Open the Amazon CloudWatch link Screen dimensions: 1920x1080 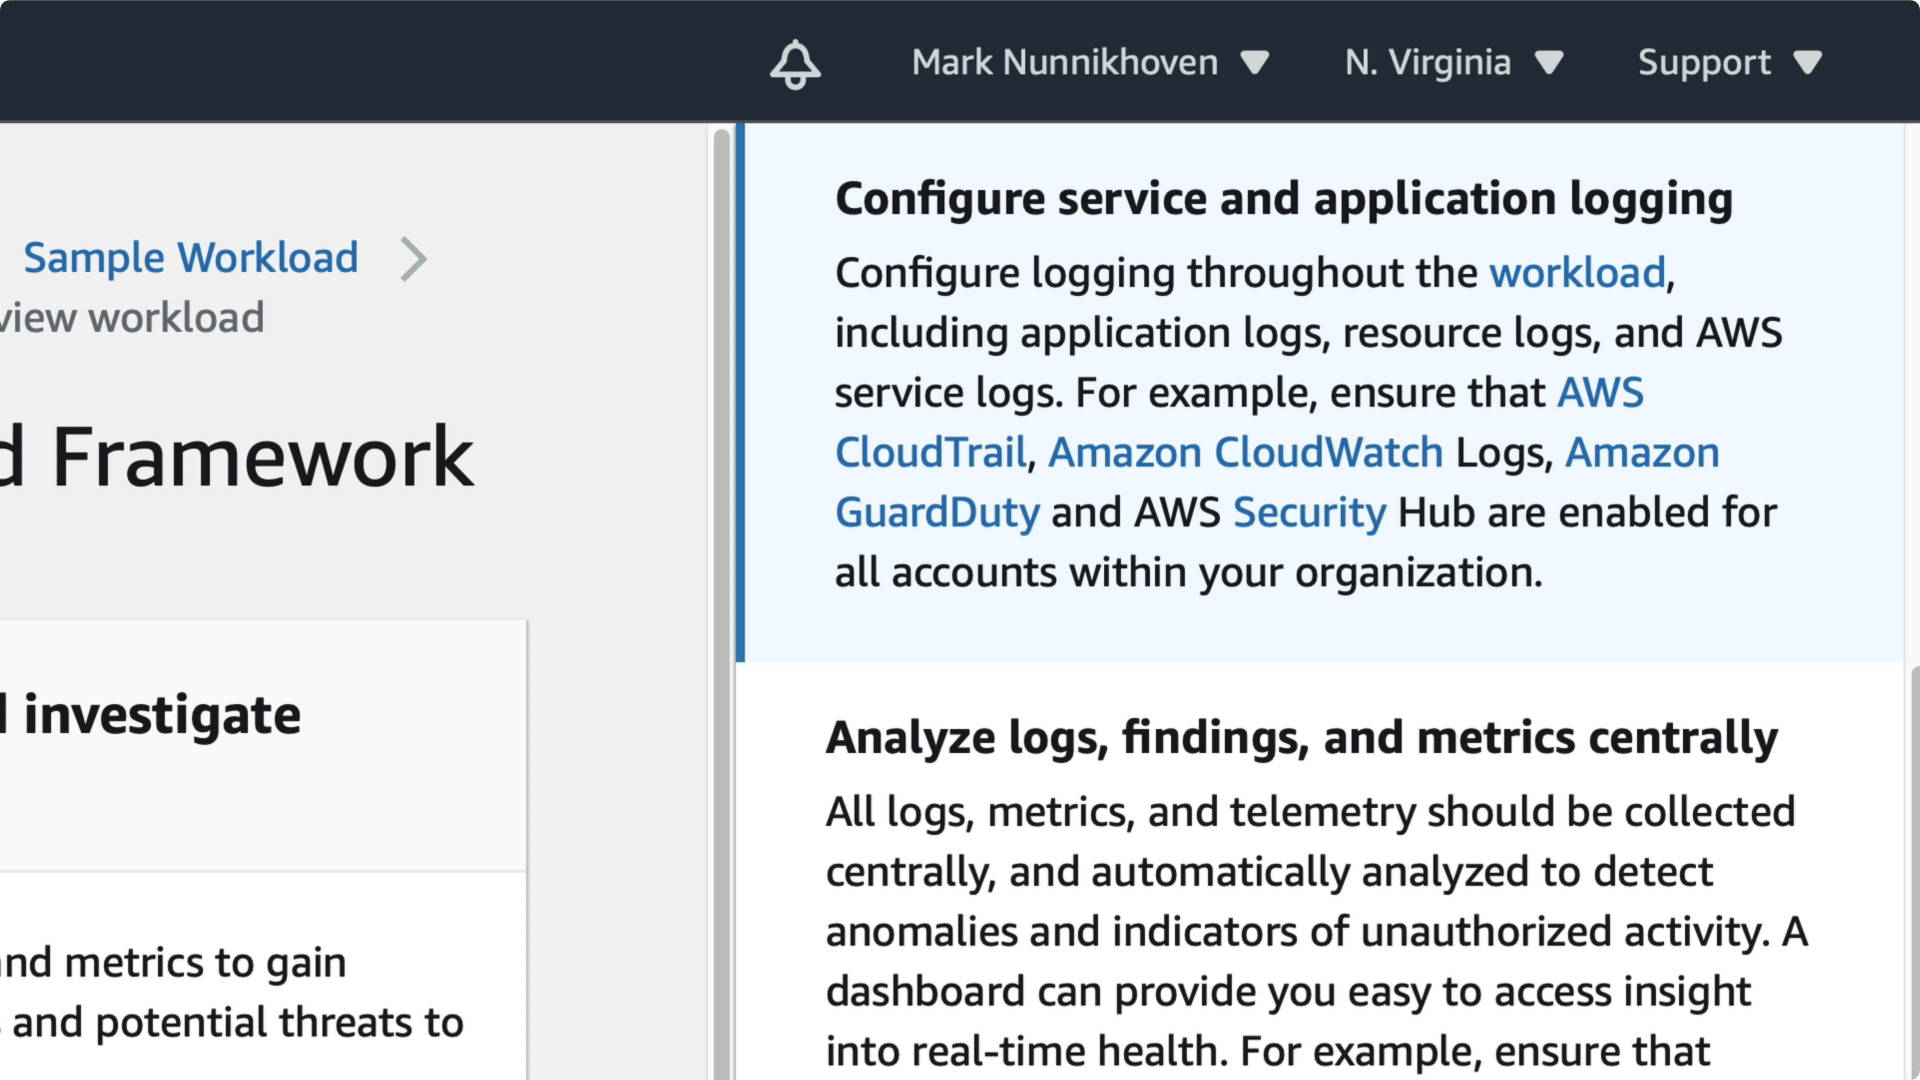coord(1245,452)
